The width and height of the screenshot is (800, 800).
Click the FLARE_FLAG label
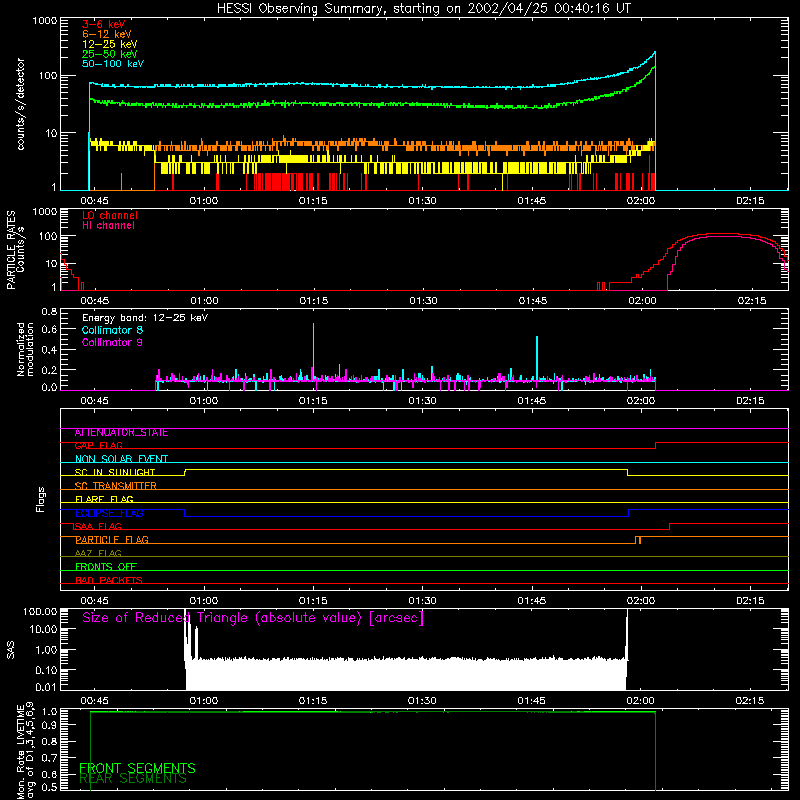point(104,499)
